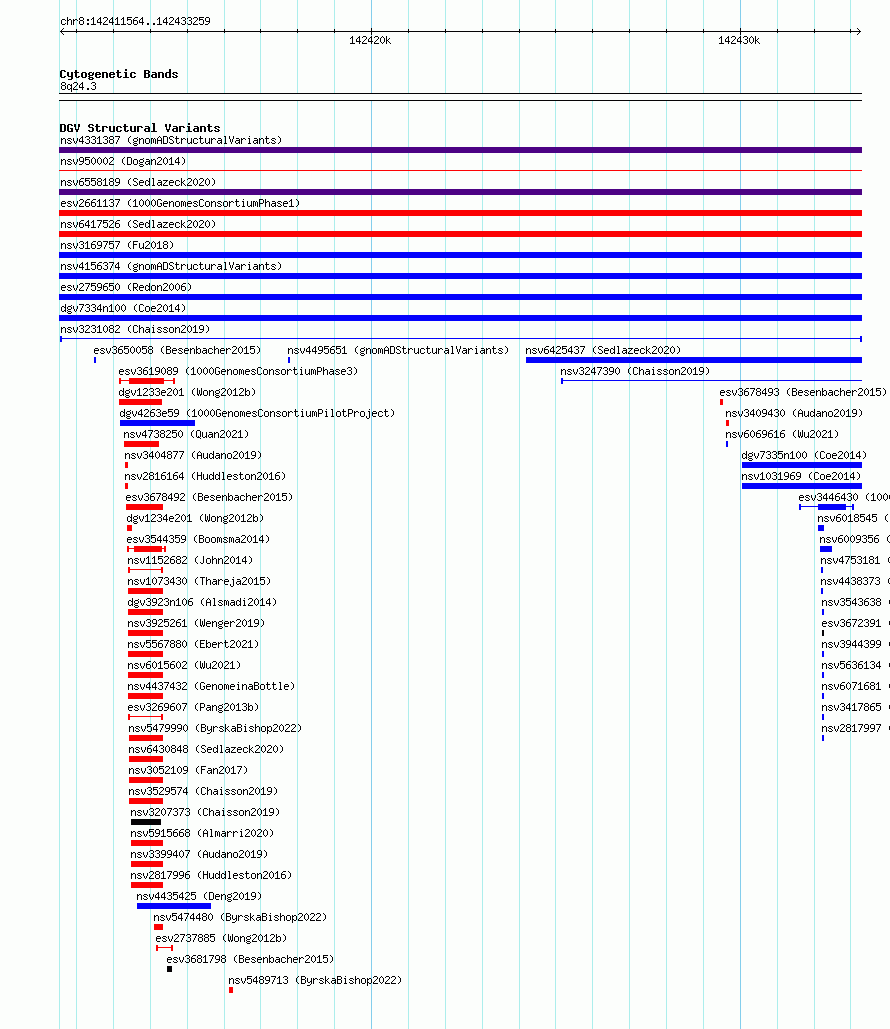Click the nsv4156374 gnomADStructuralVariants label
The height and width of the screenshot is (1029, 890).
tap(171, 266)
